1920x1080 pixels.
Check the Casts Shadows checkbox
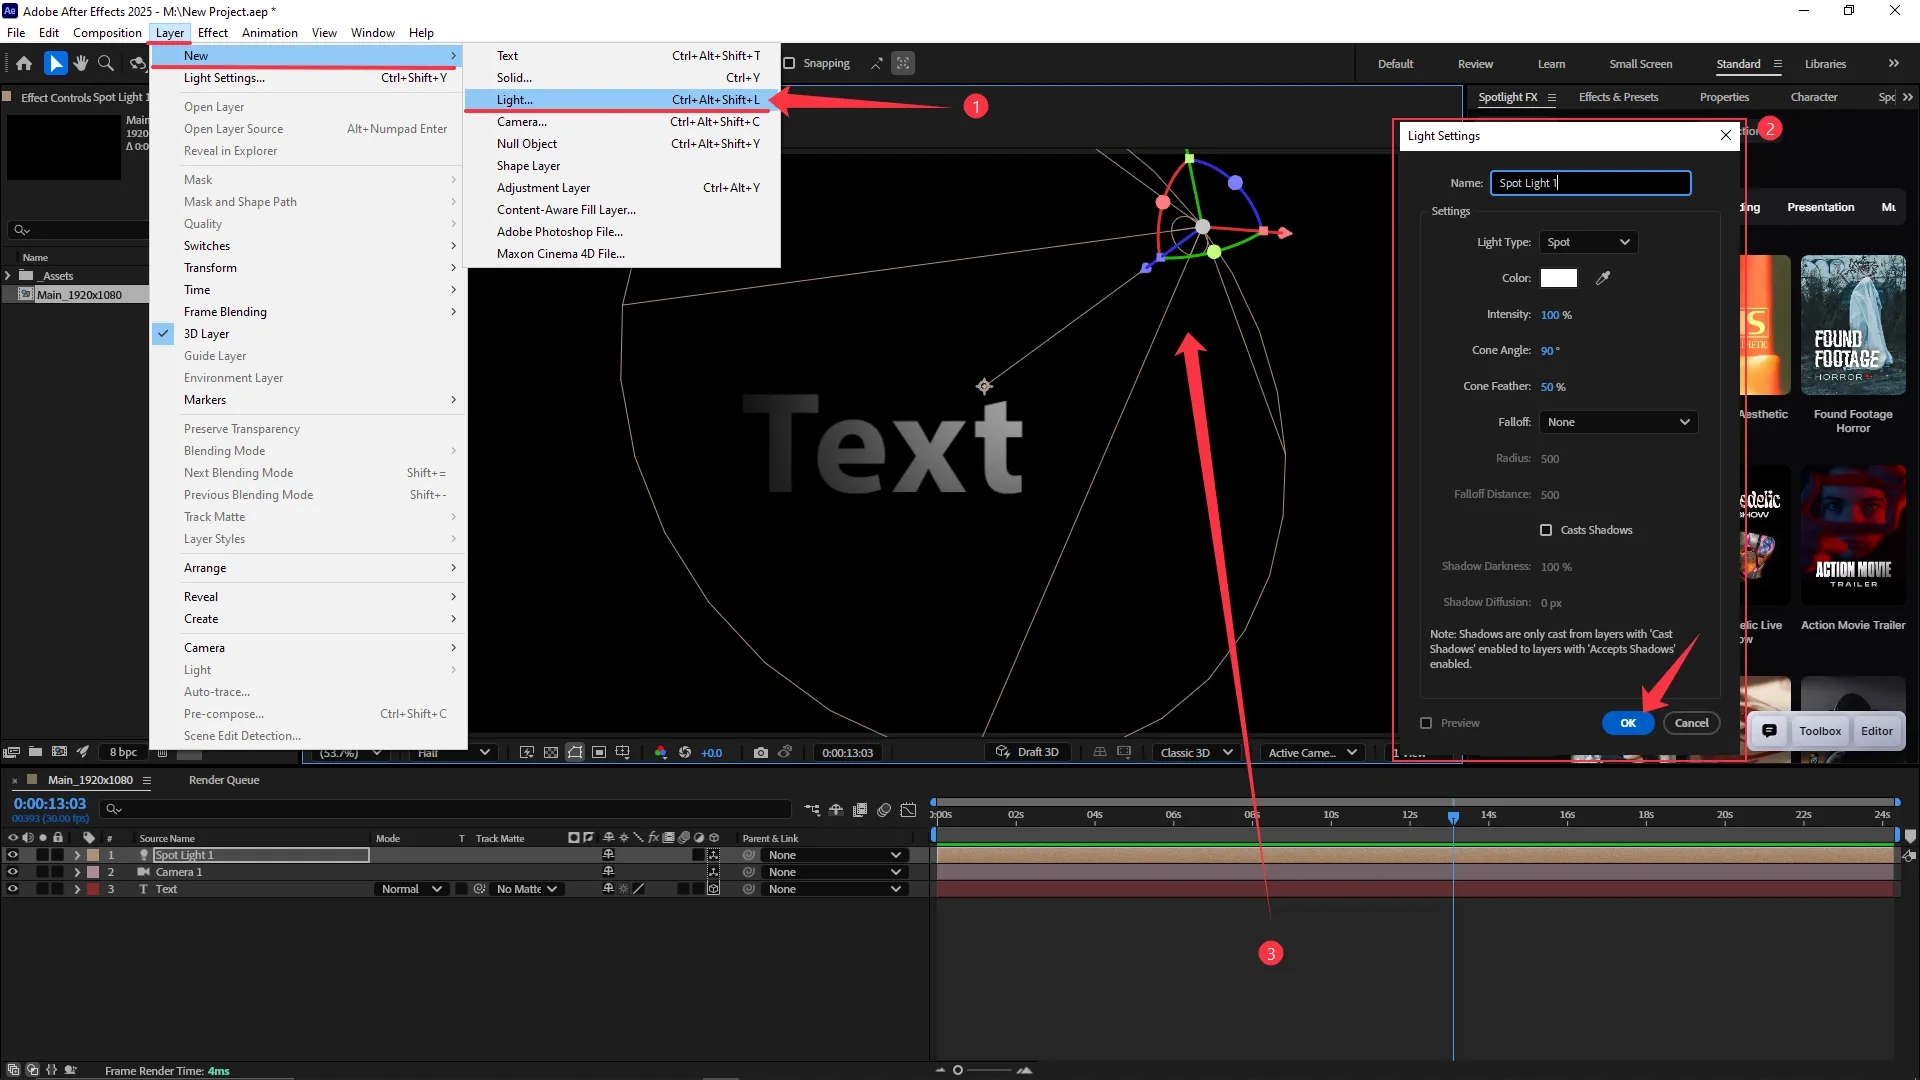[1546, 530]
